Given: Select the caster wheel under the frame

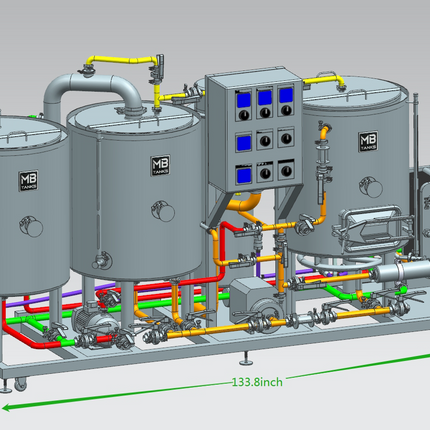Looking at the screenshot, I should tap(20, 384).
